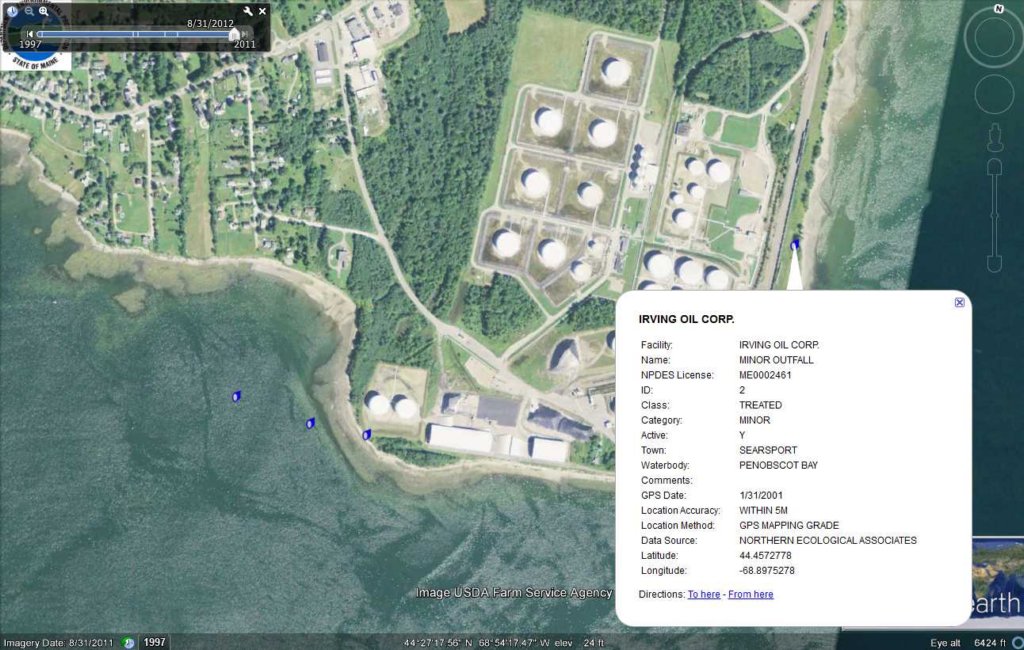Image resolution: width=1024 pixels, height=650 pixels.
Task: Click the Class value 'TREATED'
Action: point(760,405)
